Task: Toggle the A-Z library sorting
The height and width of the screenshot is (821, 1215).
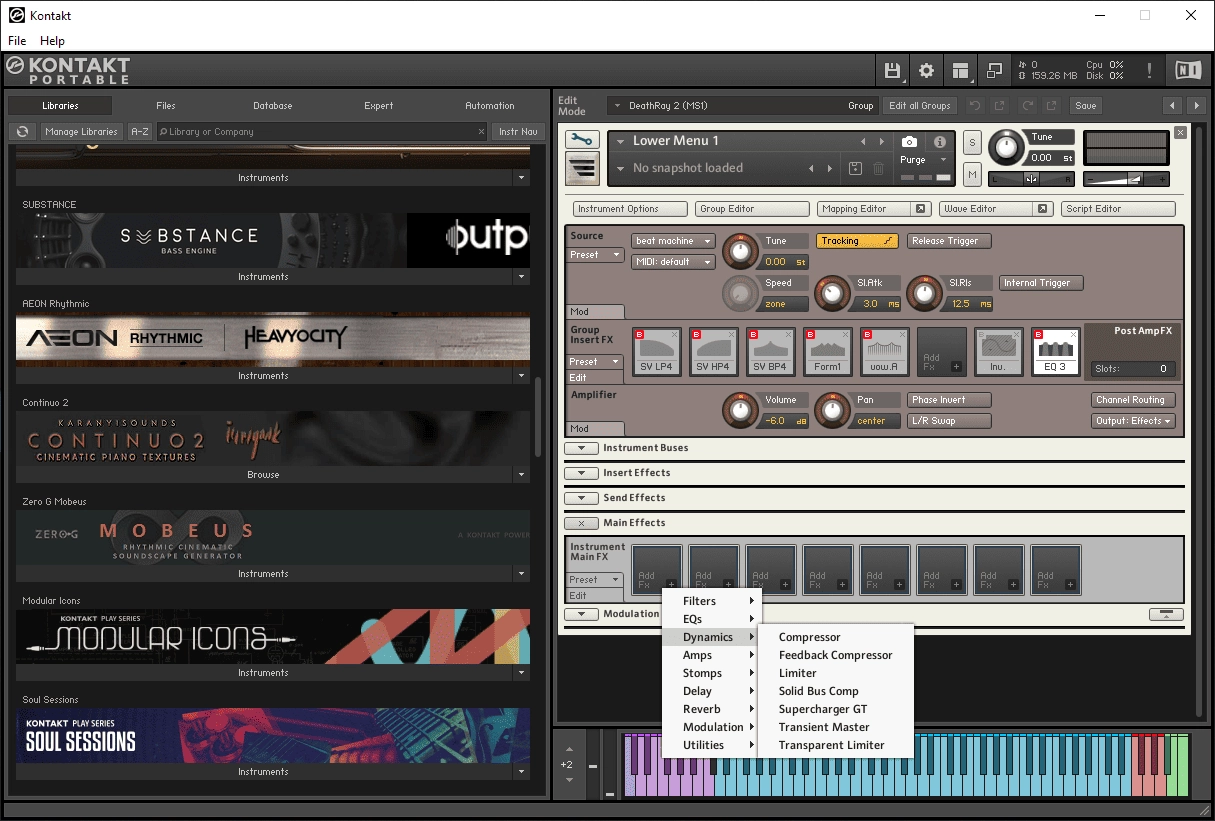Action: click(x=140, y=131)
